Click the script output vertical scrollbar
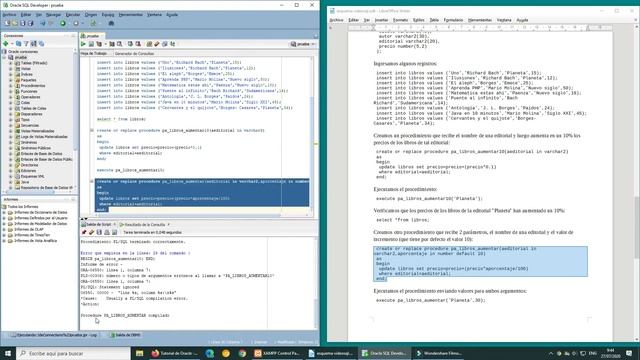This screenshot has width=640, height=360. [315, 282]
